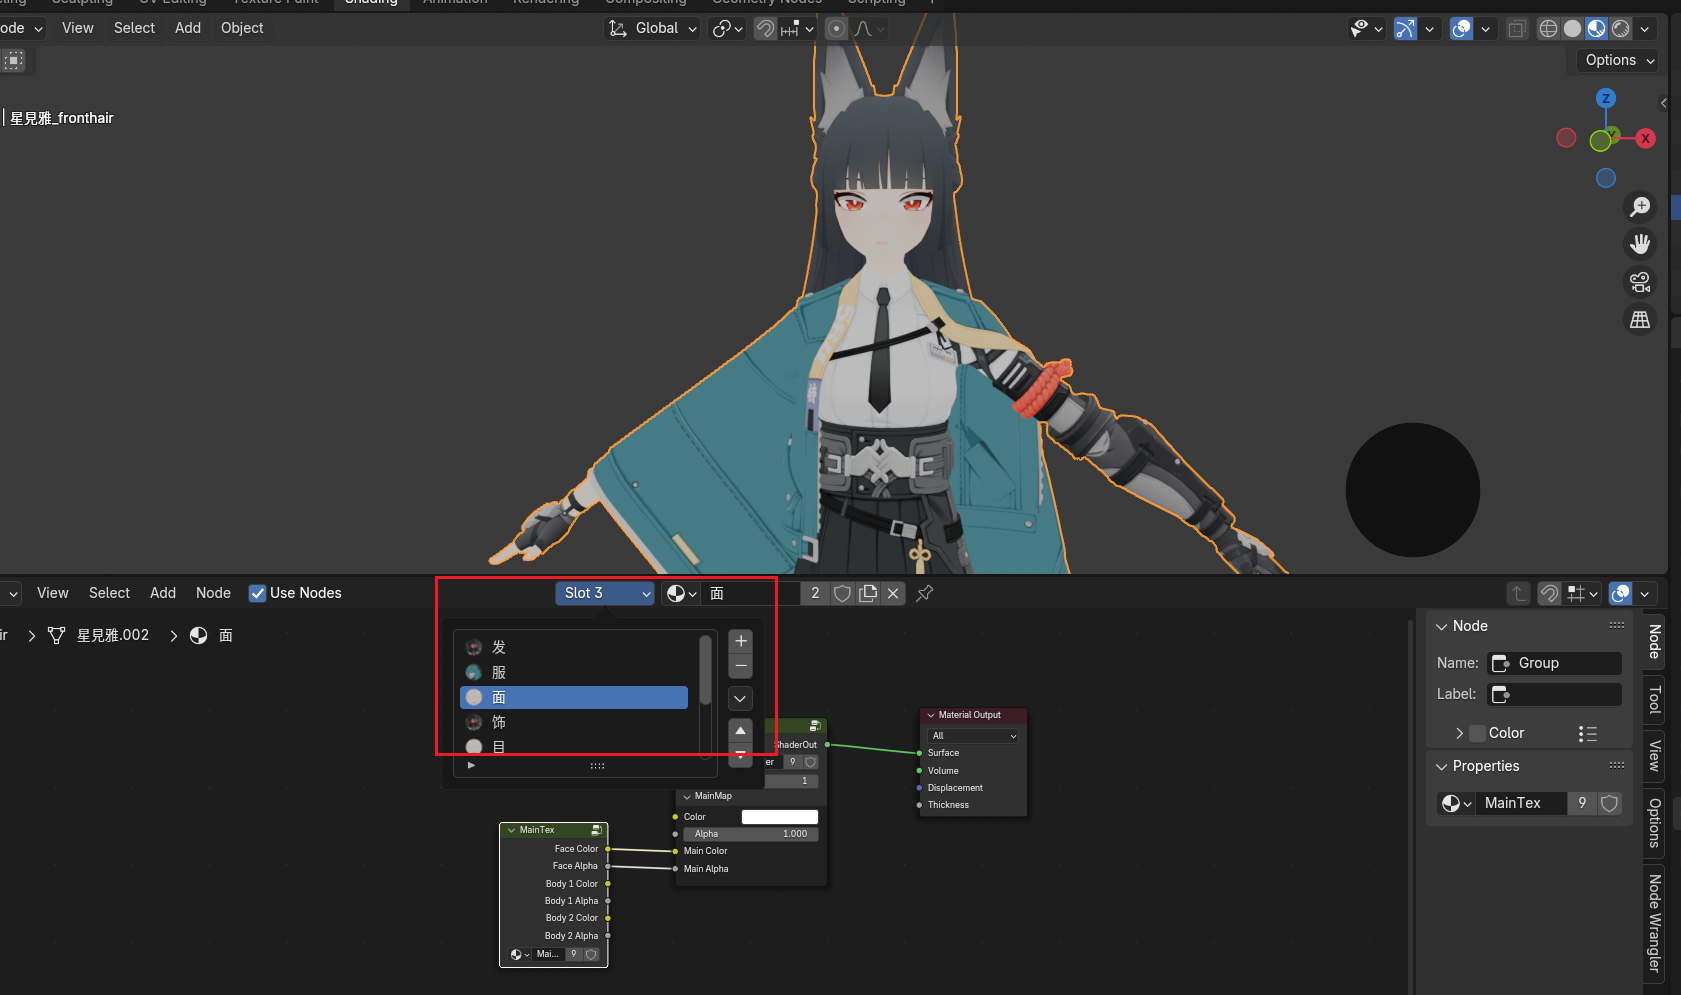Enable the Color checkbox in Node panel
1681x995 pixels.
point(1477,733)
